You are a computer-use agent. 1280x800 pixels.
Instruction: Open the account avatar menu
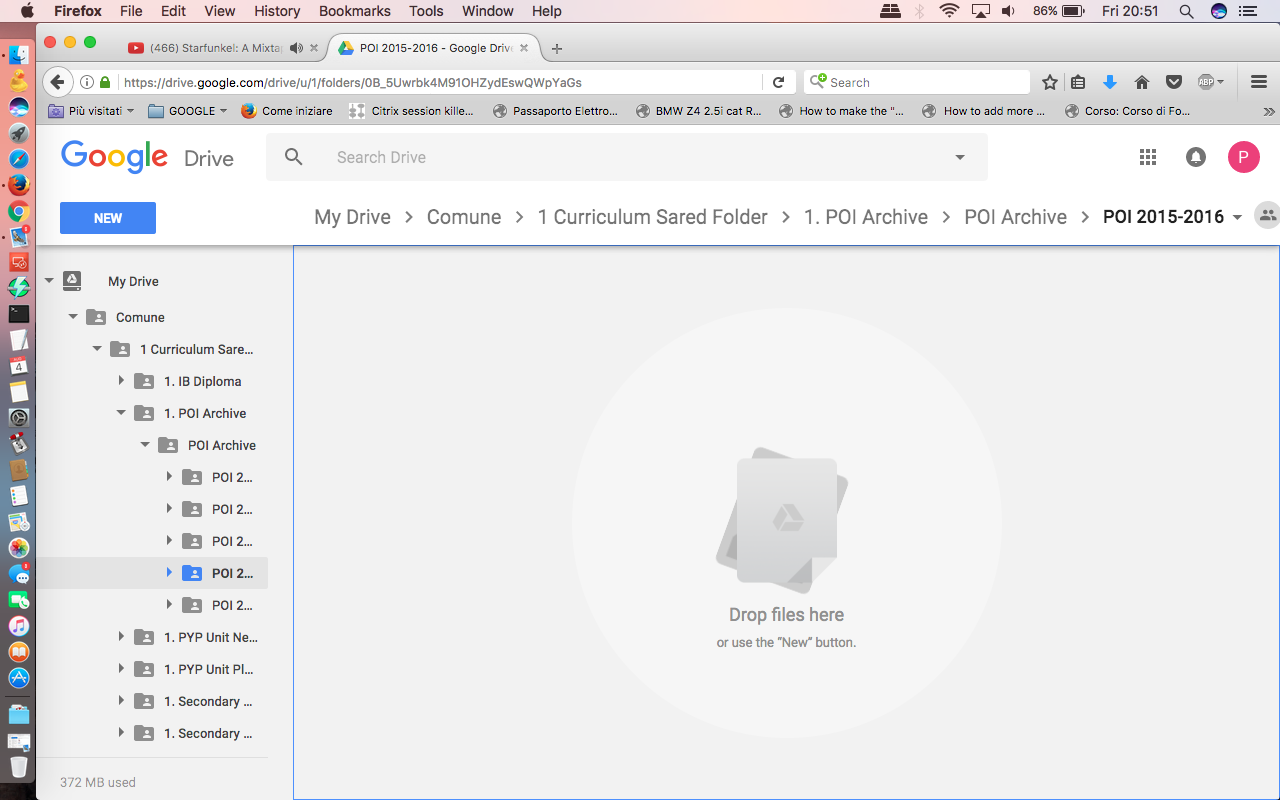1243,157
